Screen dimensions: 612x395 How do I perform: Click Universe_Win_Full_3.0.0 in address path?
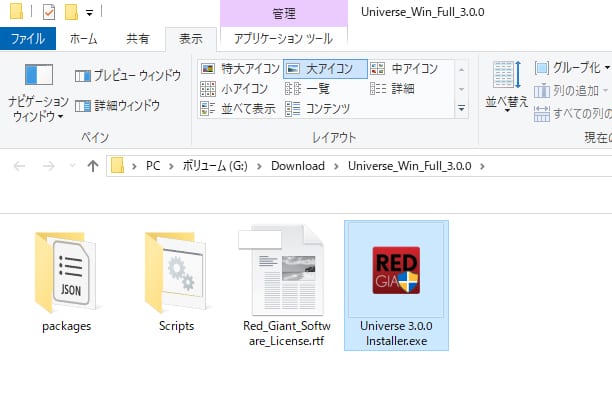(x=409, y=166)
